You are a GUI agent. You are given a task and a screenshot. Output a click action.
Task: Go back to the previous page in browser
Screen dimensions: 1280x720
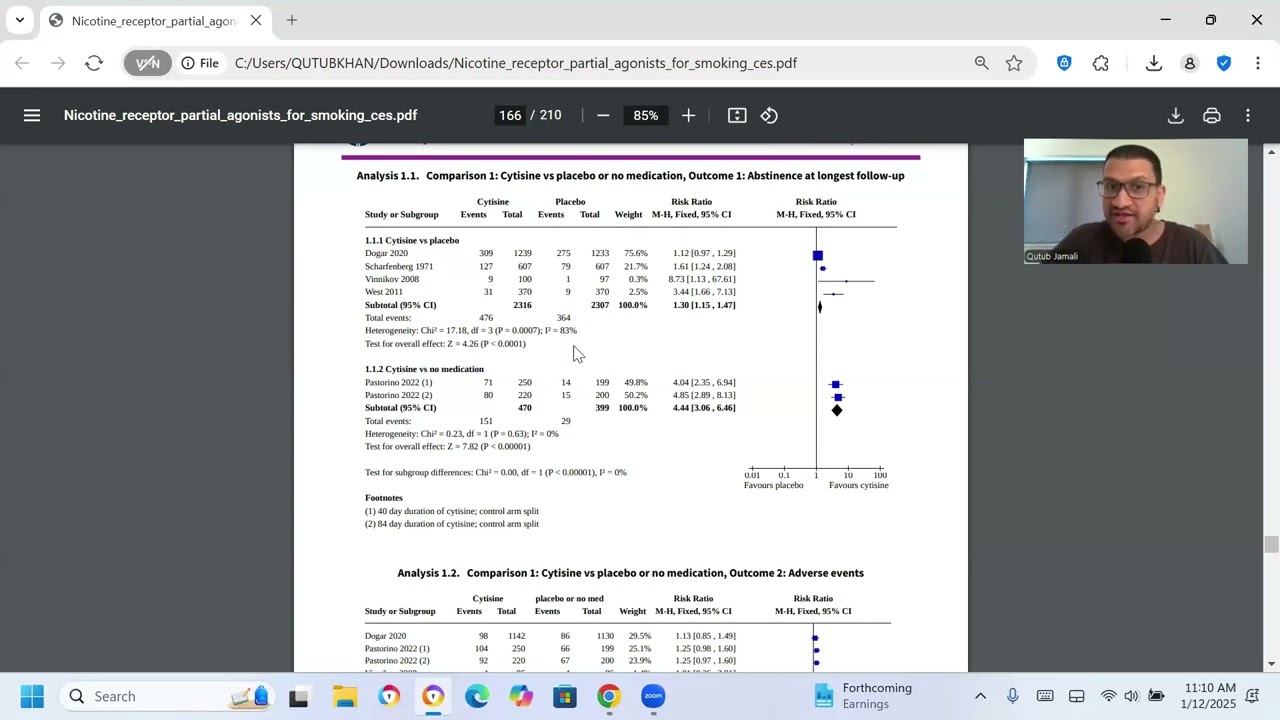[x=22, y=63]
